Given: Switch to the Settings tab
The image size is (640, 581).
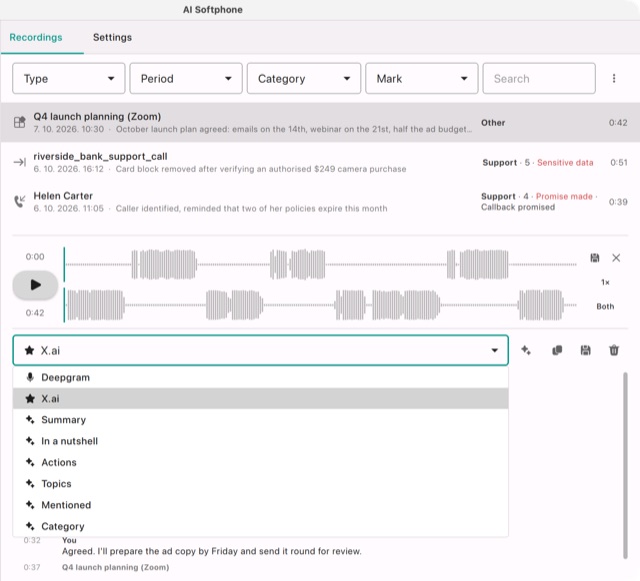Looking at the screenshot, I should (x=112, y=37).
